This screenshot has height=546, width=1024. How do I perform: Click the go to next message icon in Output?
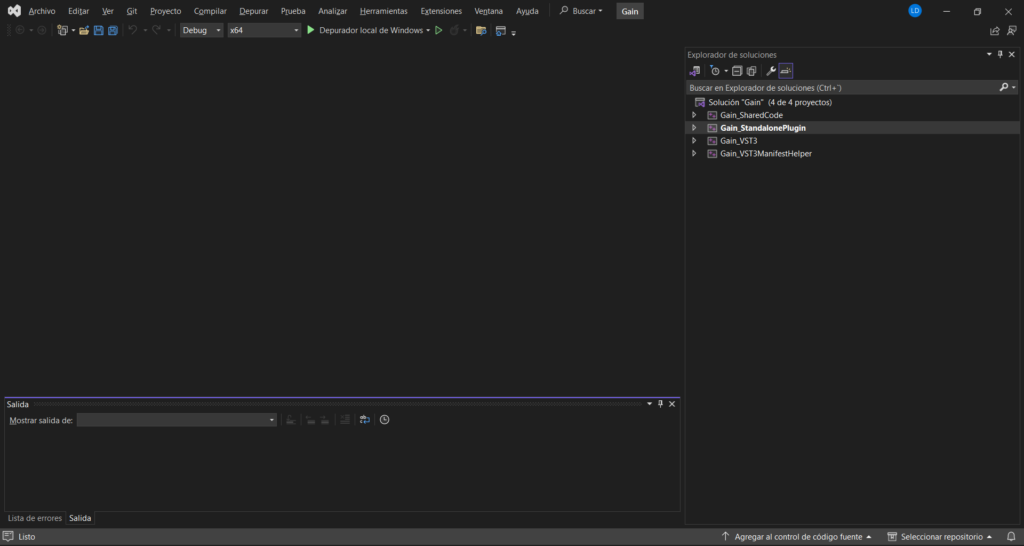click(x=325, y=420)
